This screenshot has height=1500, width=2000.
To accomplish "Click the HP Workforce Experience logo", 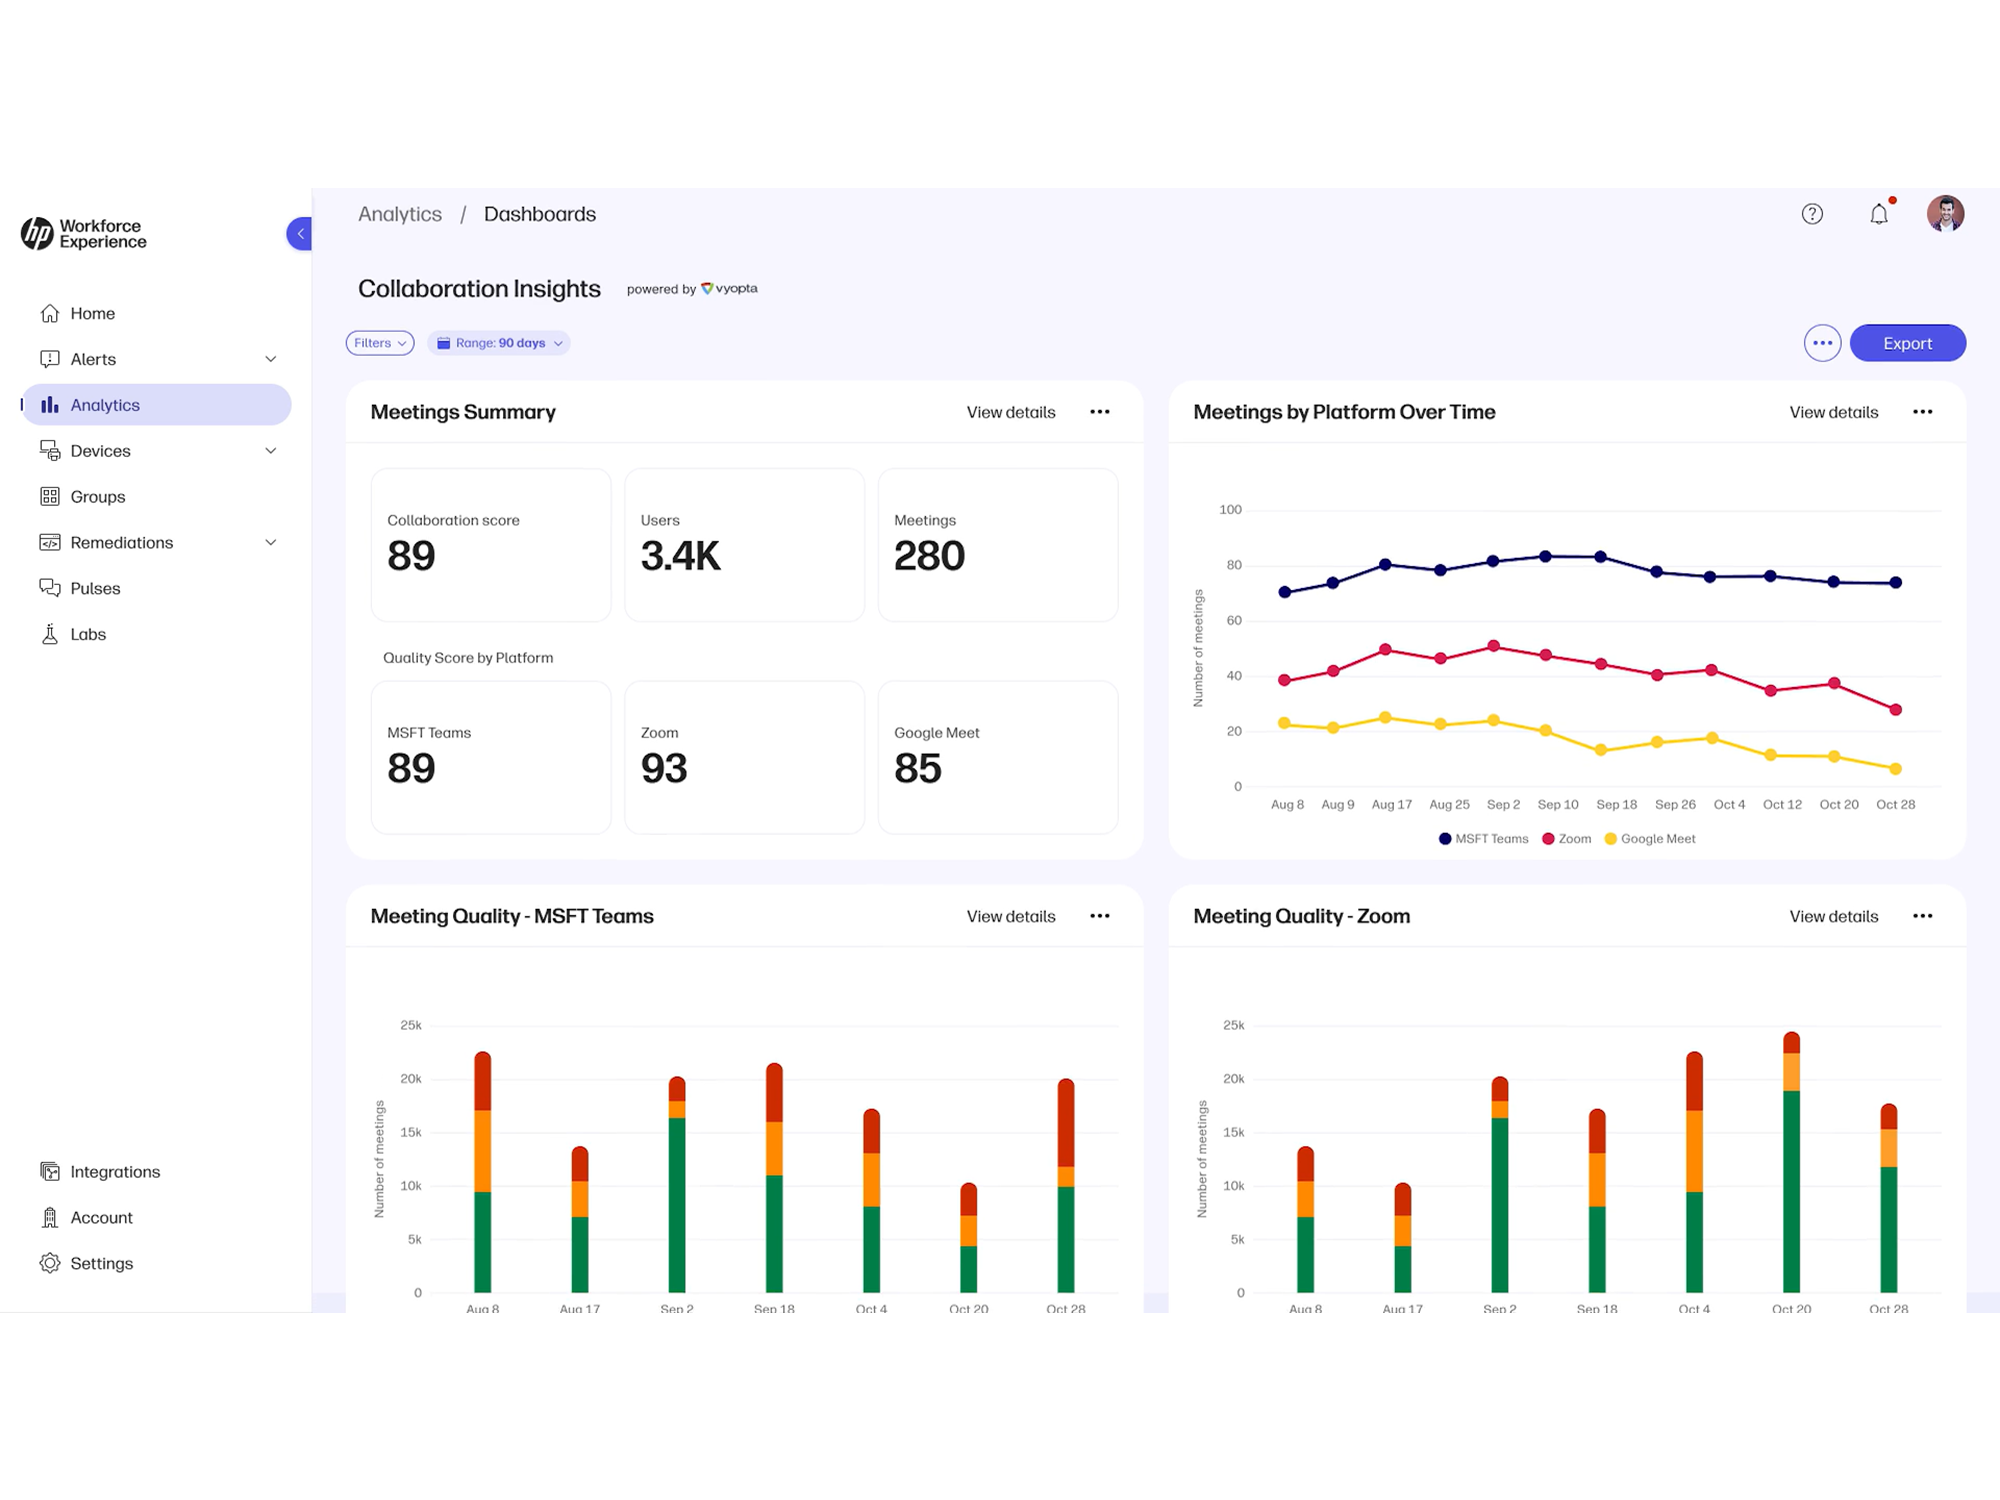I will pyautogui.click(x=84, y=234).
